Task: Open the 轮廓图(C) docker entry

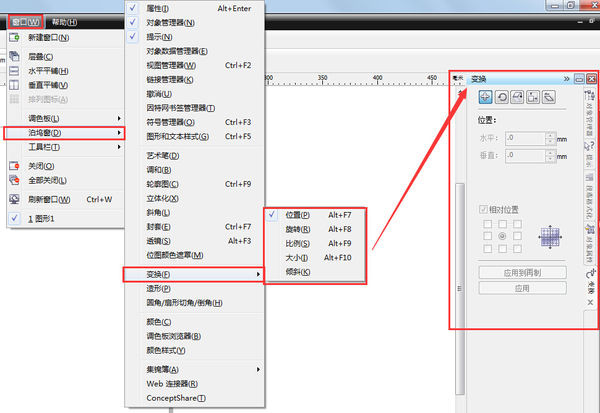Action: (x=195, y=184)
